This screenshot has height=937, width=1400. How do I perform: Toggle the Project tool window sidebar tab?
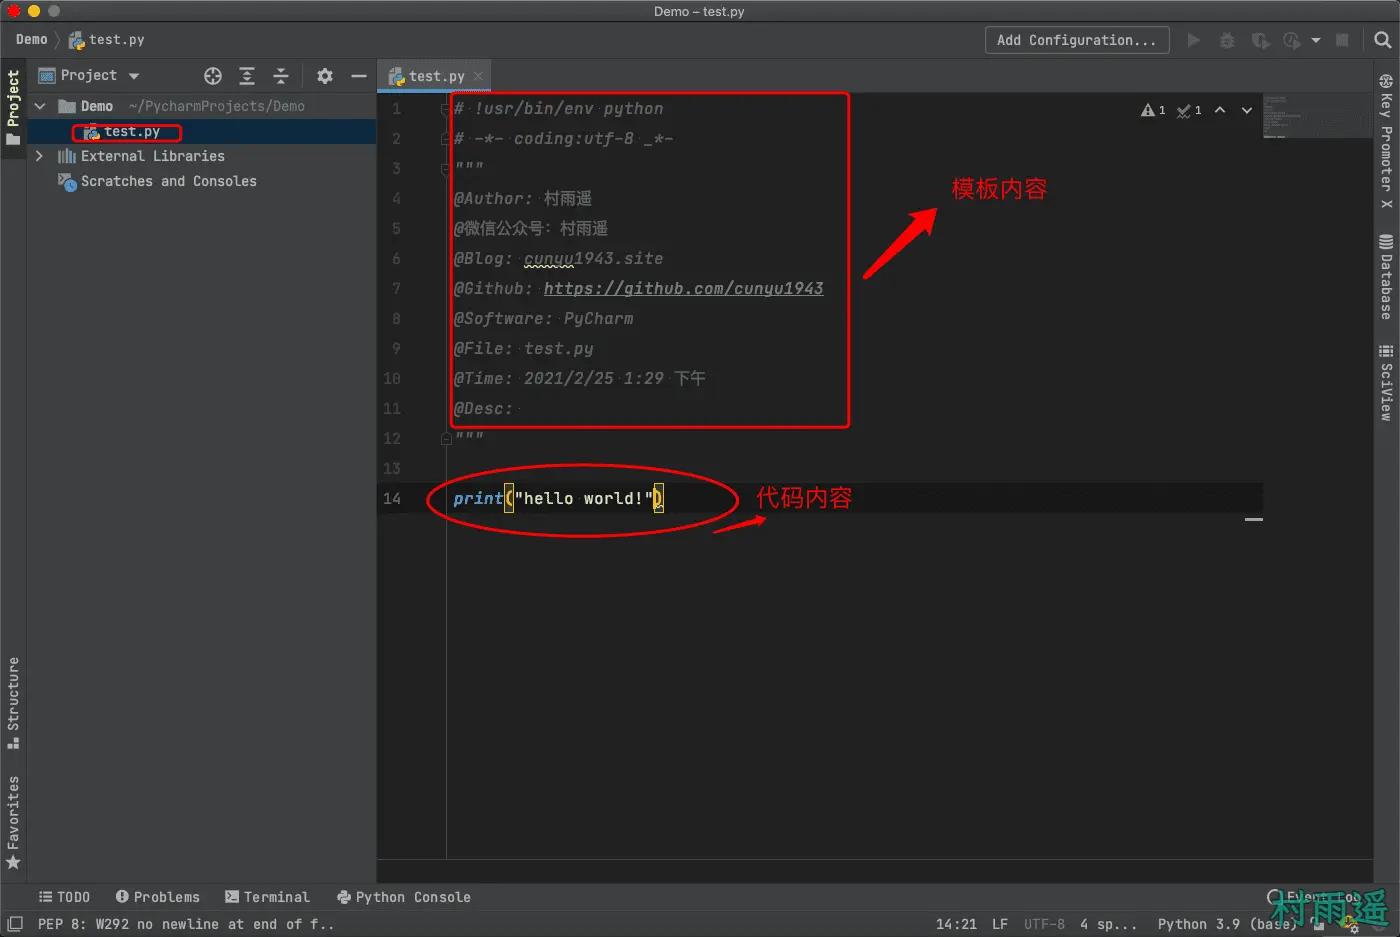[13, 106]
